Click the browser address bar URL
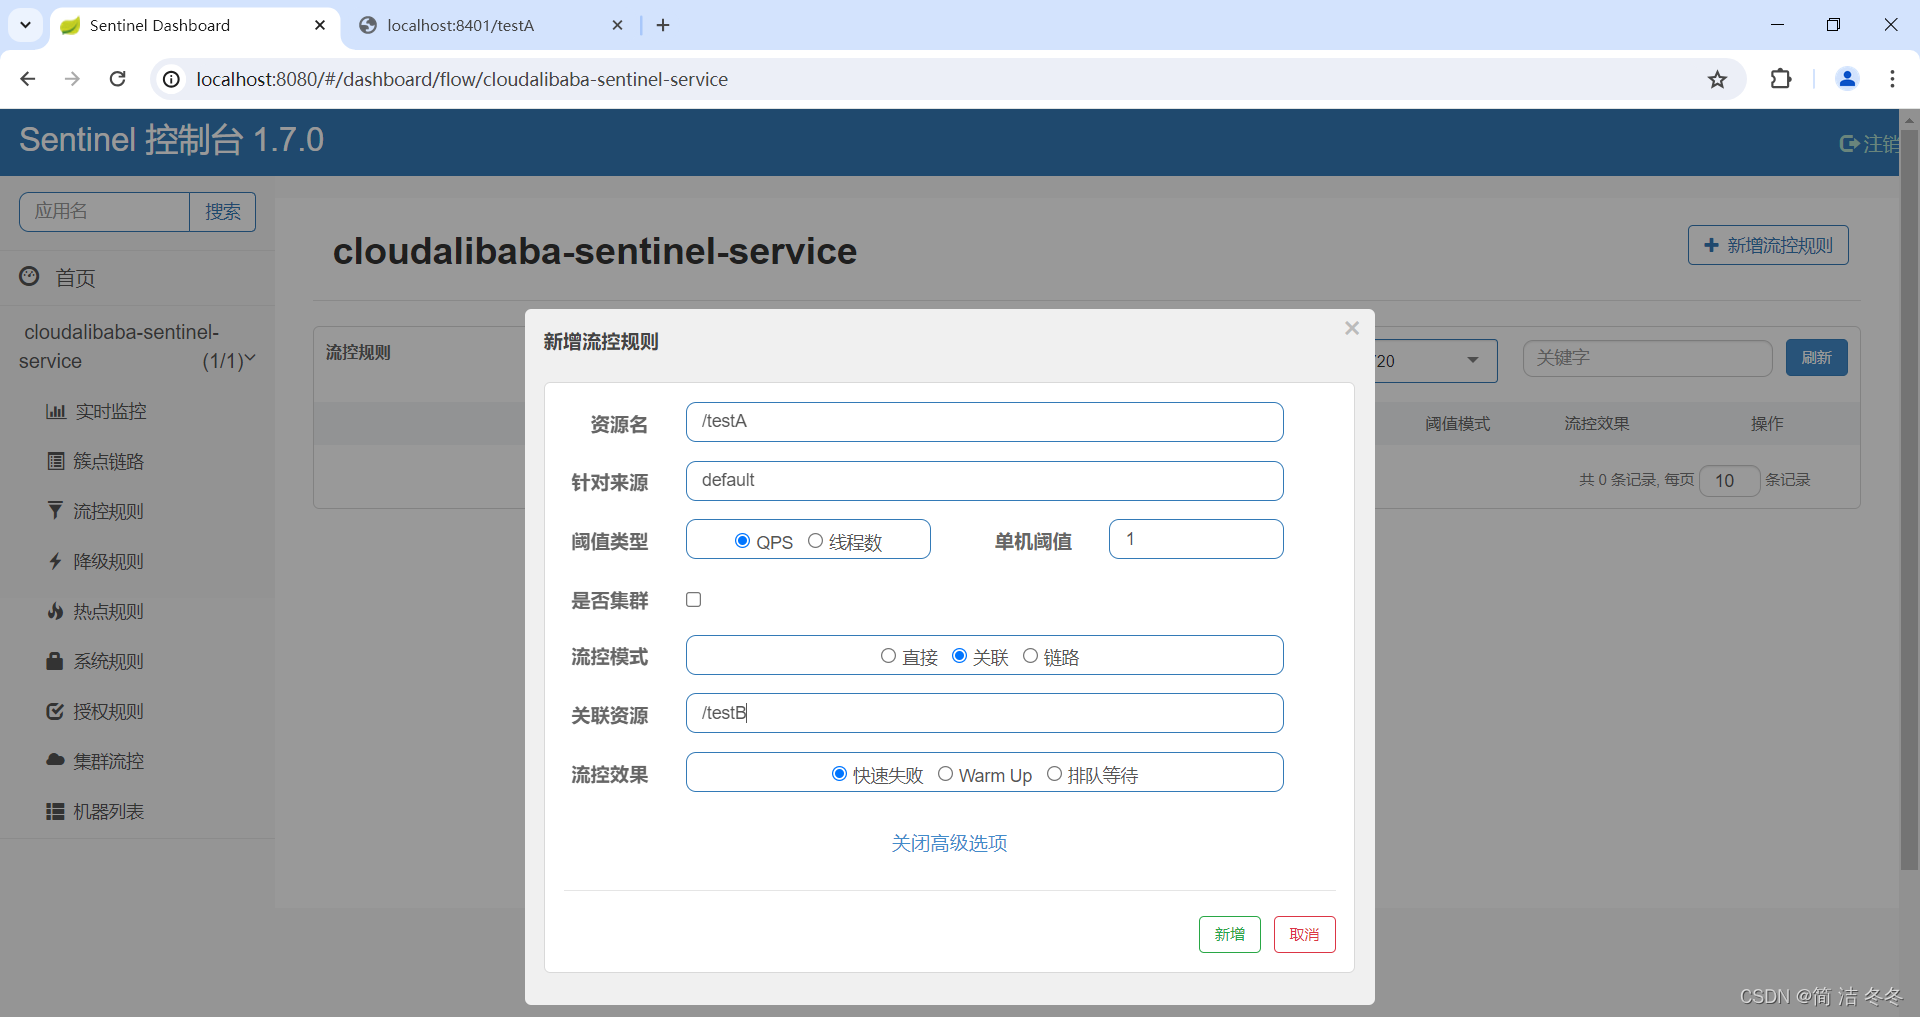 point(462,79)
